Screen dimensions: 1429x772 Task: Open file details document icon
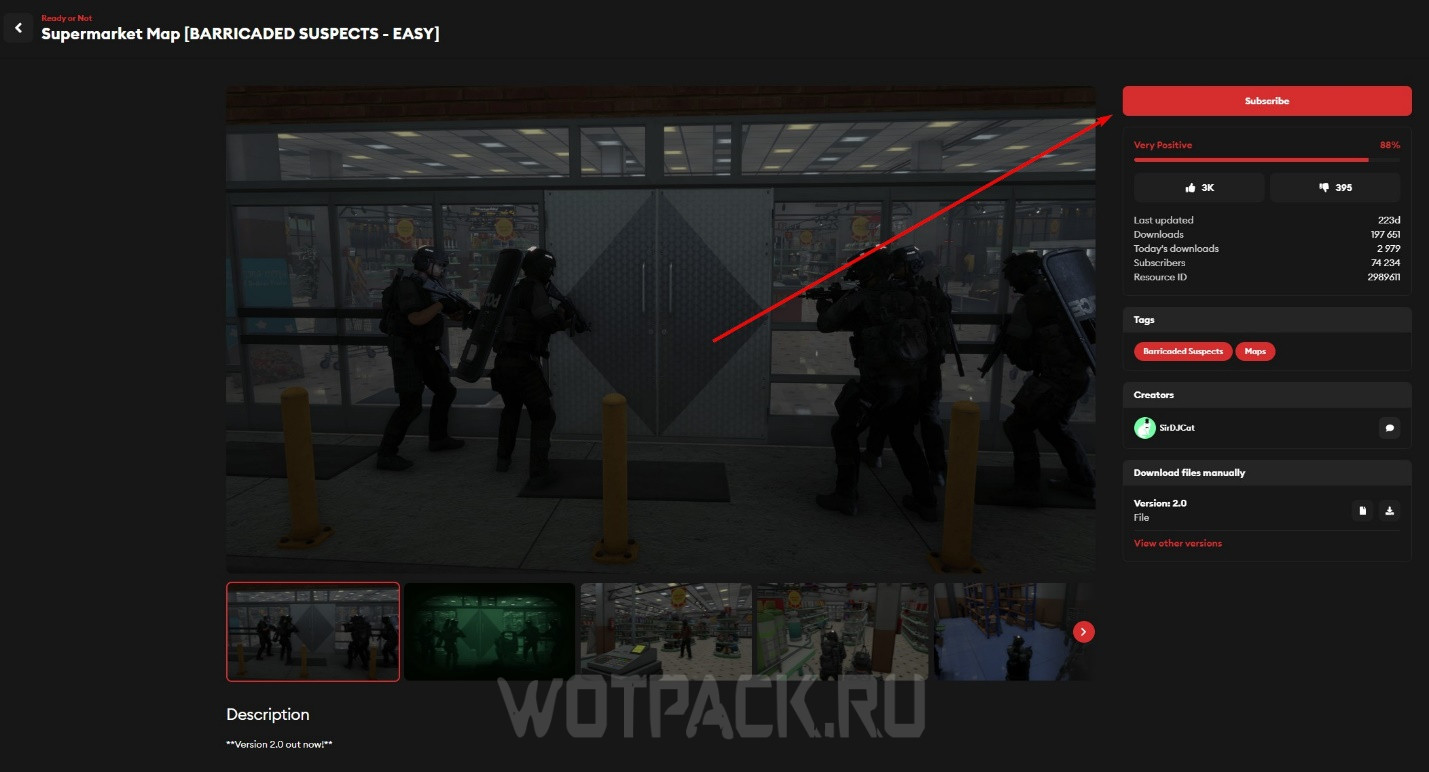click(x=1362, y=511)
